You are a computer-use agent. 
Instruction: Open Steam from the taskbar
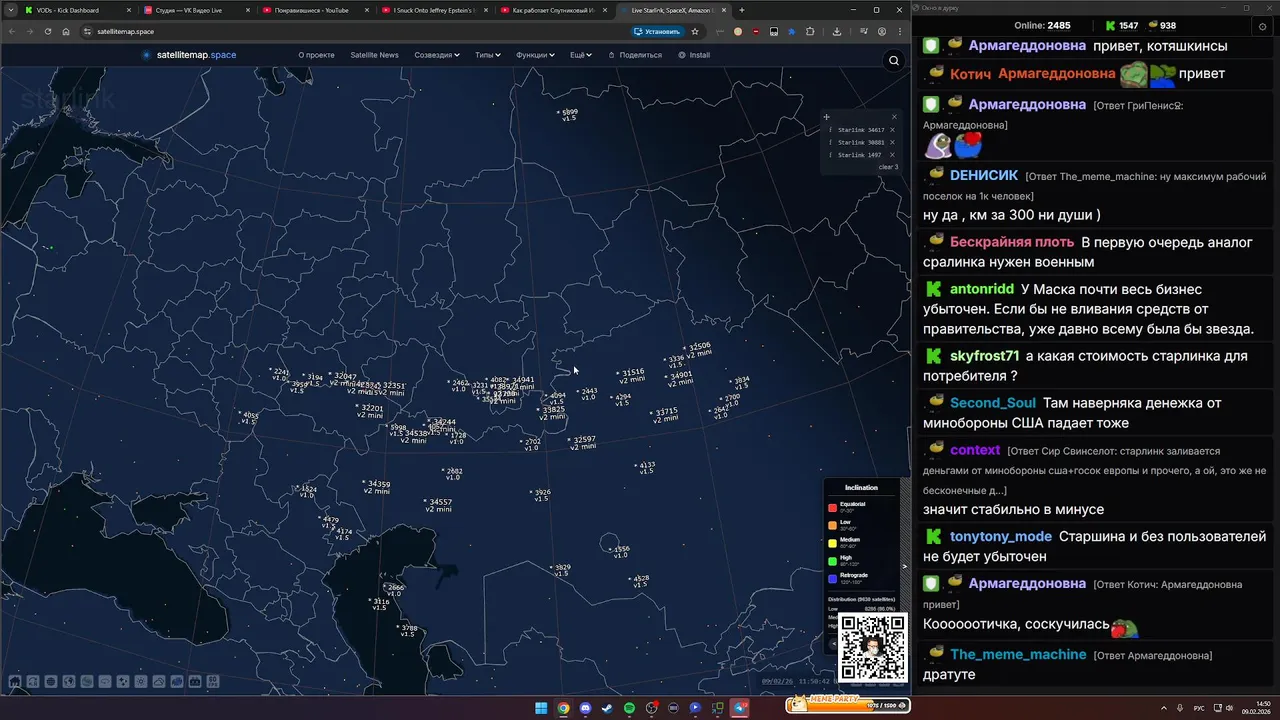[x=607, y=708]
